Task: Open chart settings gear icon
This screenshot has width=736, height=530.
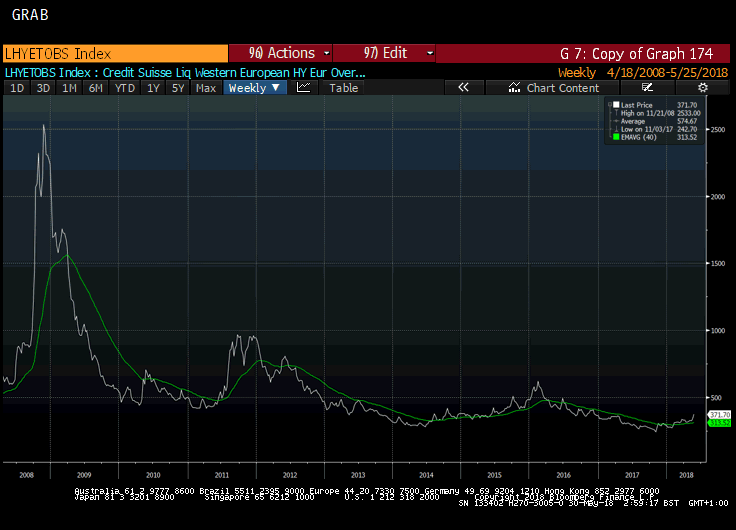Action: [x=702, y=88]
